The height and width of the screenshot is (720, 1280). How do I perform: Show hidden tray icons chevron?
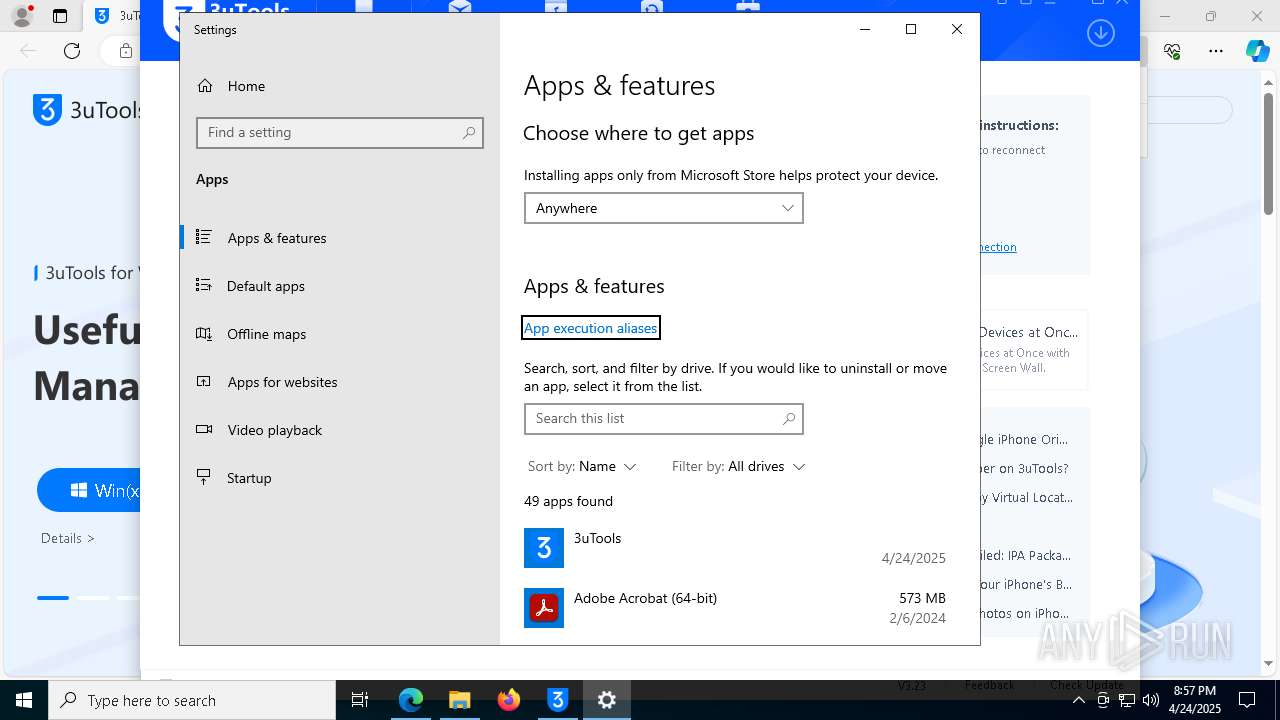(1079, 700)
